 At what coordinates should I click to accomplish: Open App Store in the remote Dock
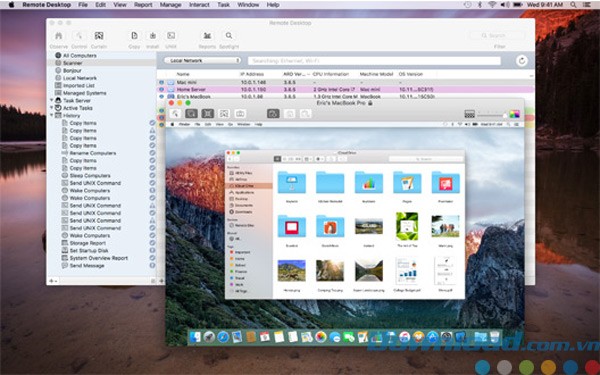(432, 337)
